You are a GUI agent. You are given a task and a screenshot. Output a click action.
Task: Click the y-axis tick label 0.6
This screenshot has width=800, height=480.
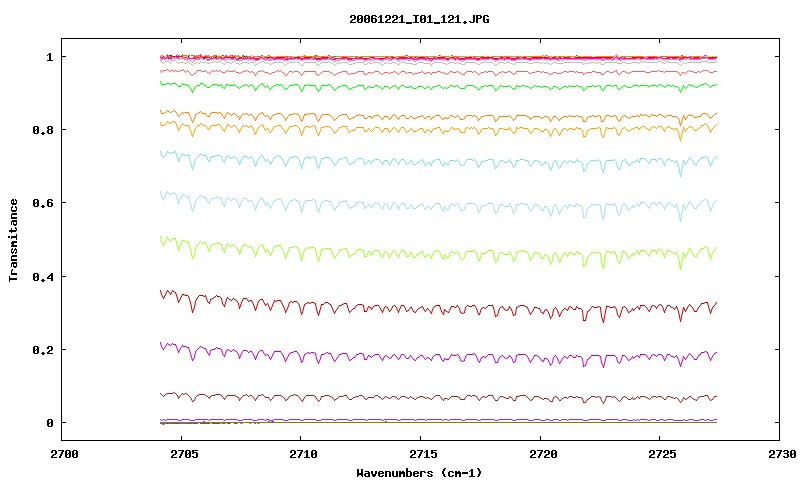[x=43, y=203]
